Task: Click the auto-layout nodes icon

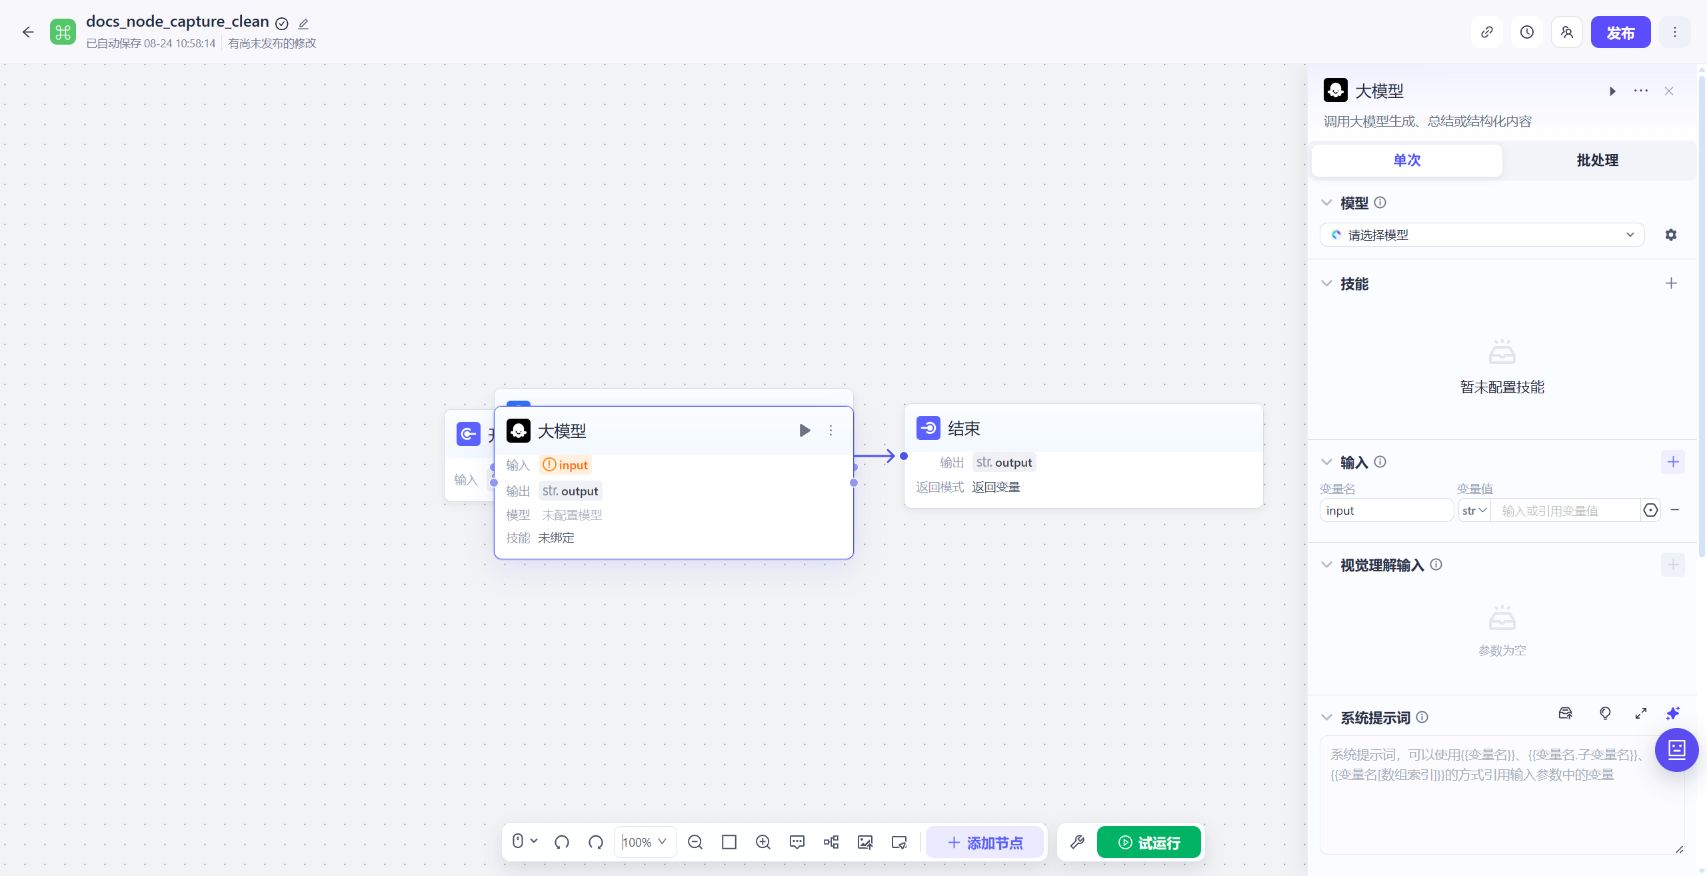Action: point(831,842)
